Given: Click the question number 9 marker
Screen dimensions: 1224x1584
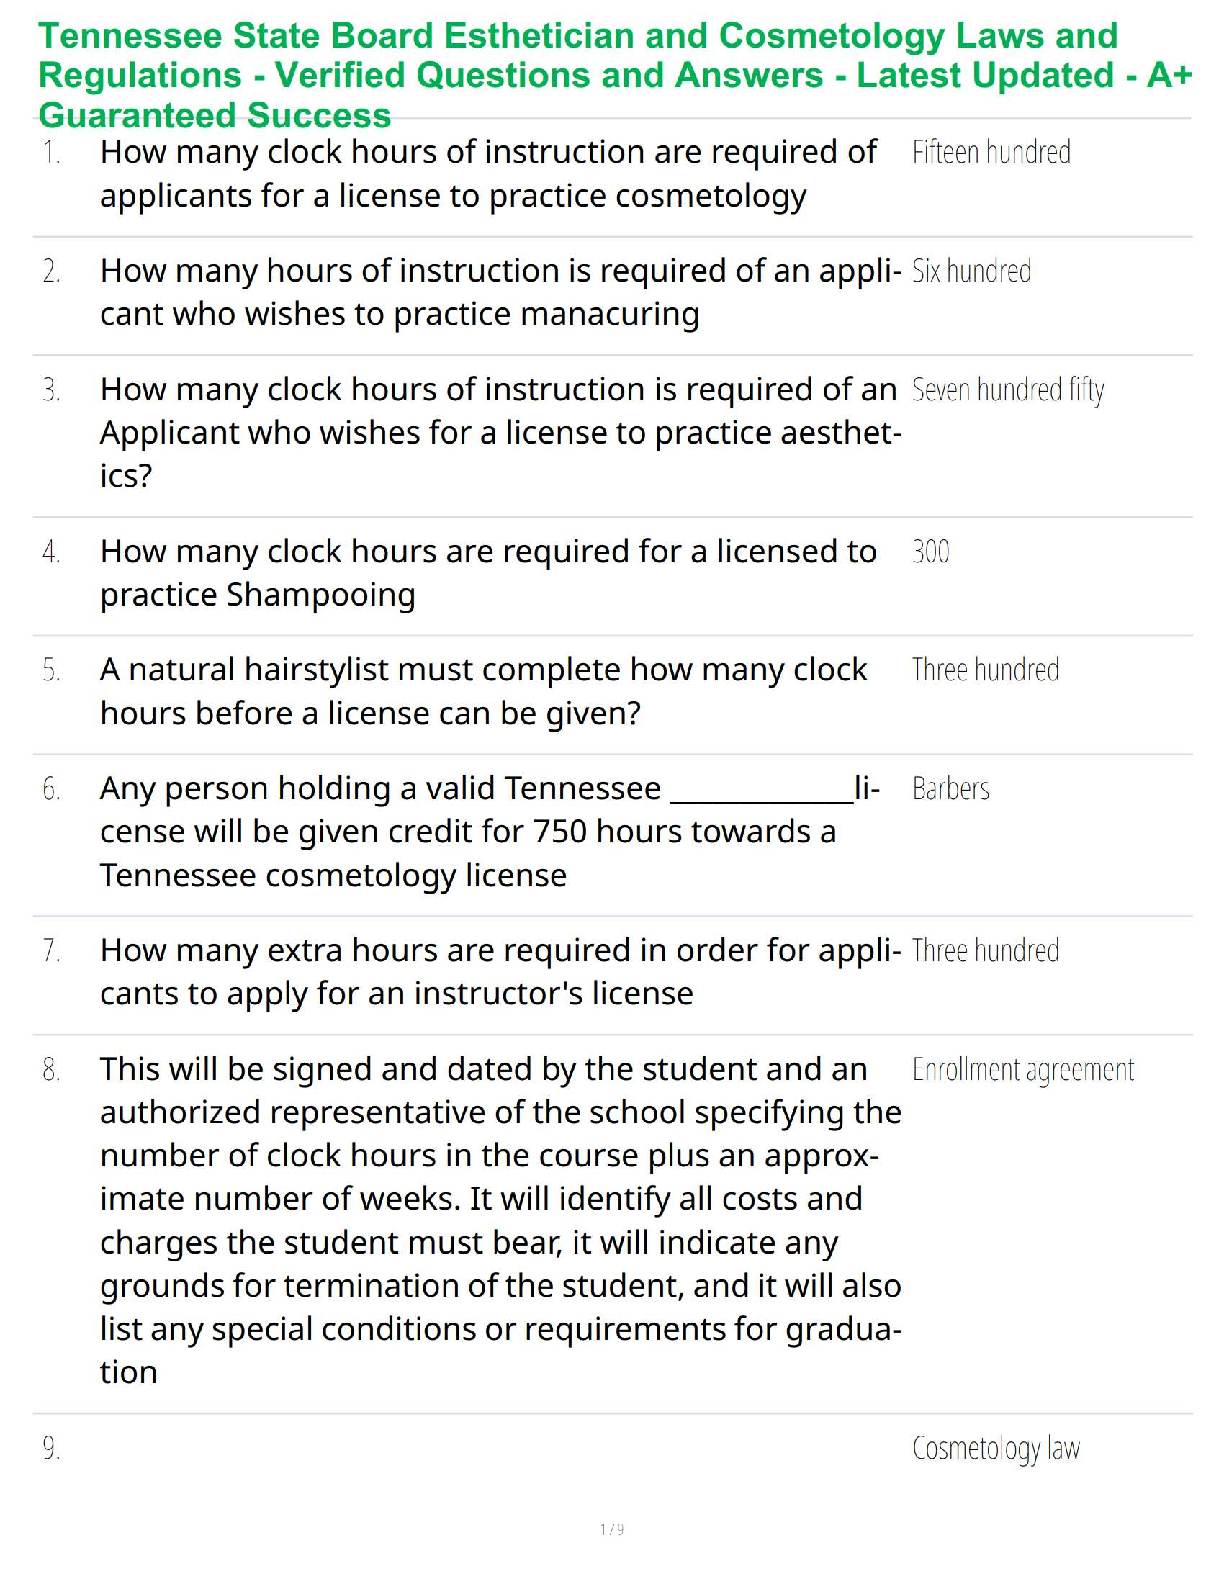Looking at the screenshot, I should pyautogui.click(x=51, y=1449).
